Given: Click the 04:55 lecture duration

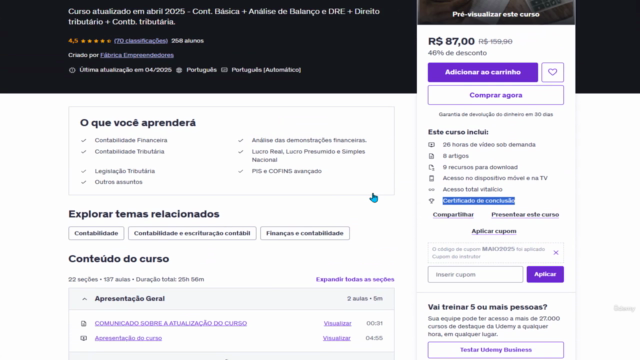Looking at the screenshot, I should (x=374, y=338).
